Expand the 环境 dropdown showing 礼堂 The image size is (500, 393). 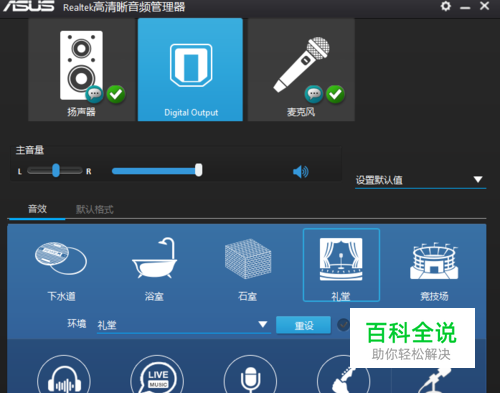point(183,325)
